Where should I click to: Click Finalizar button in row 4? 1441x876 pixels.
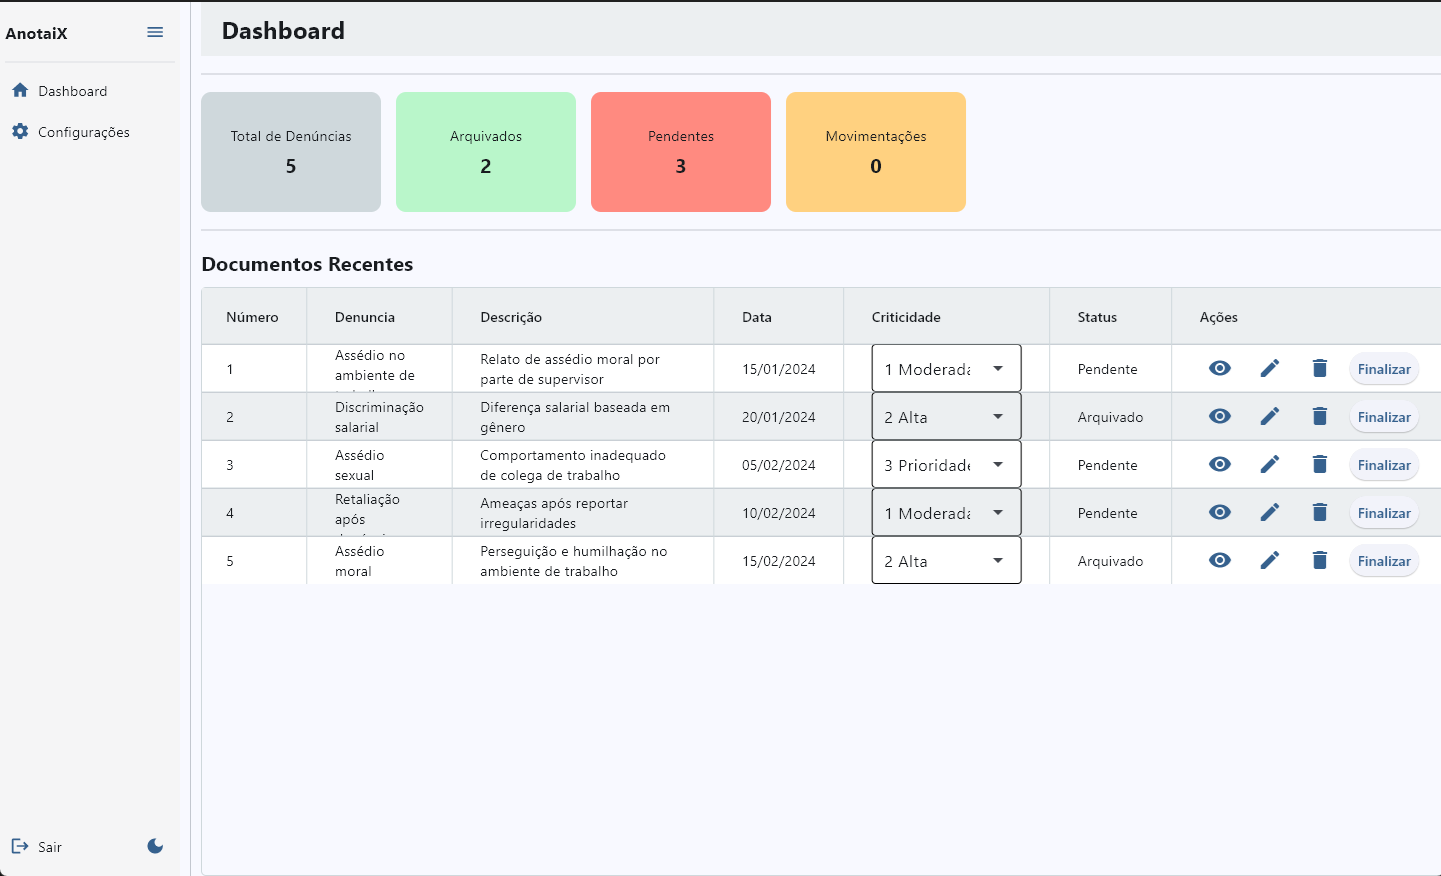click(x=1384, y=513)
